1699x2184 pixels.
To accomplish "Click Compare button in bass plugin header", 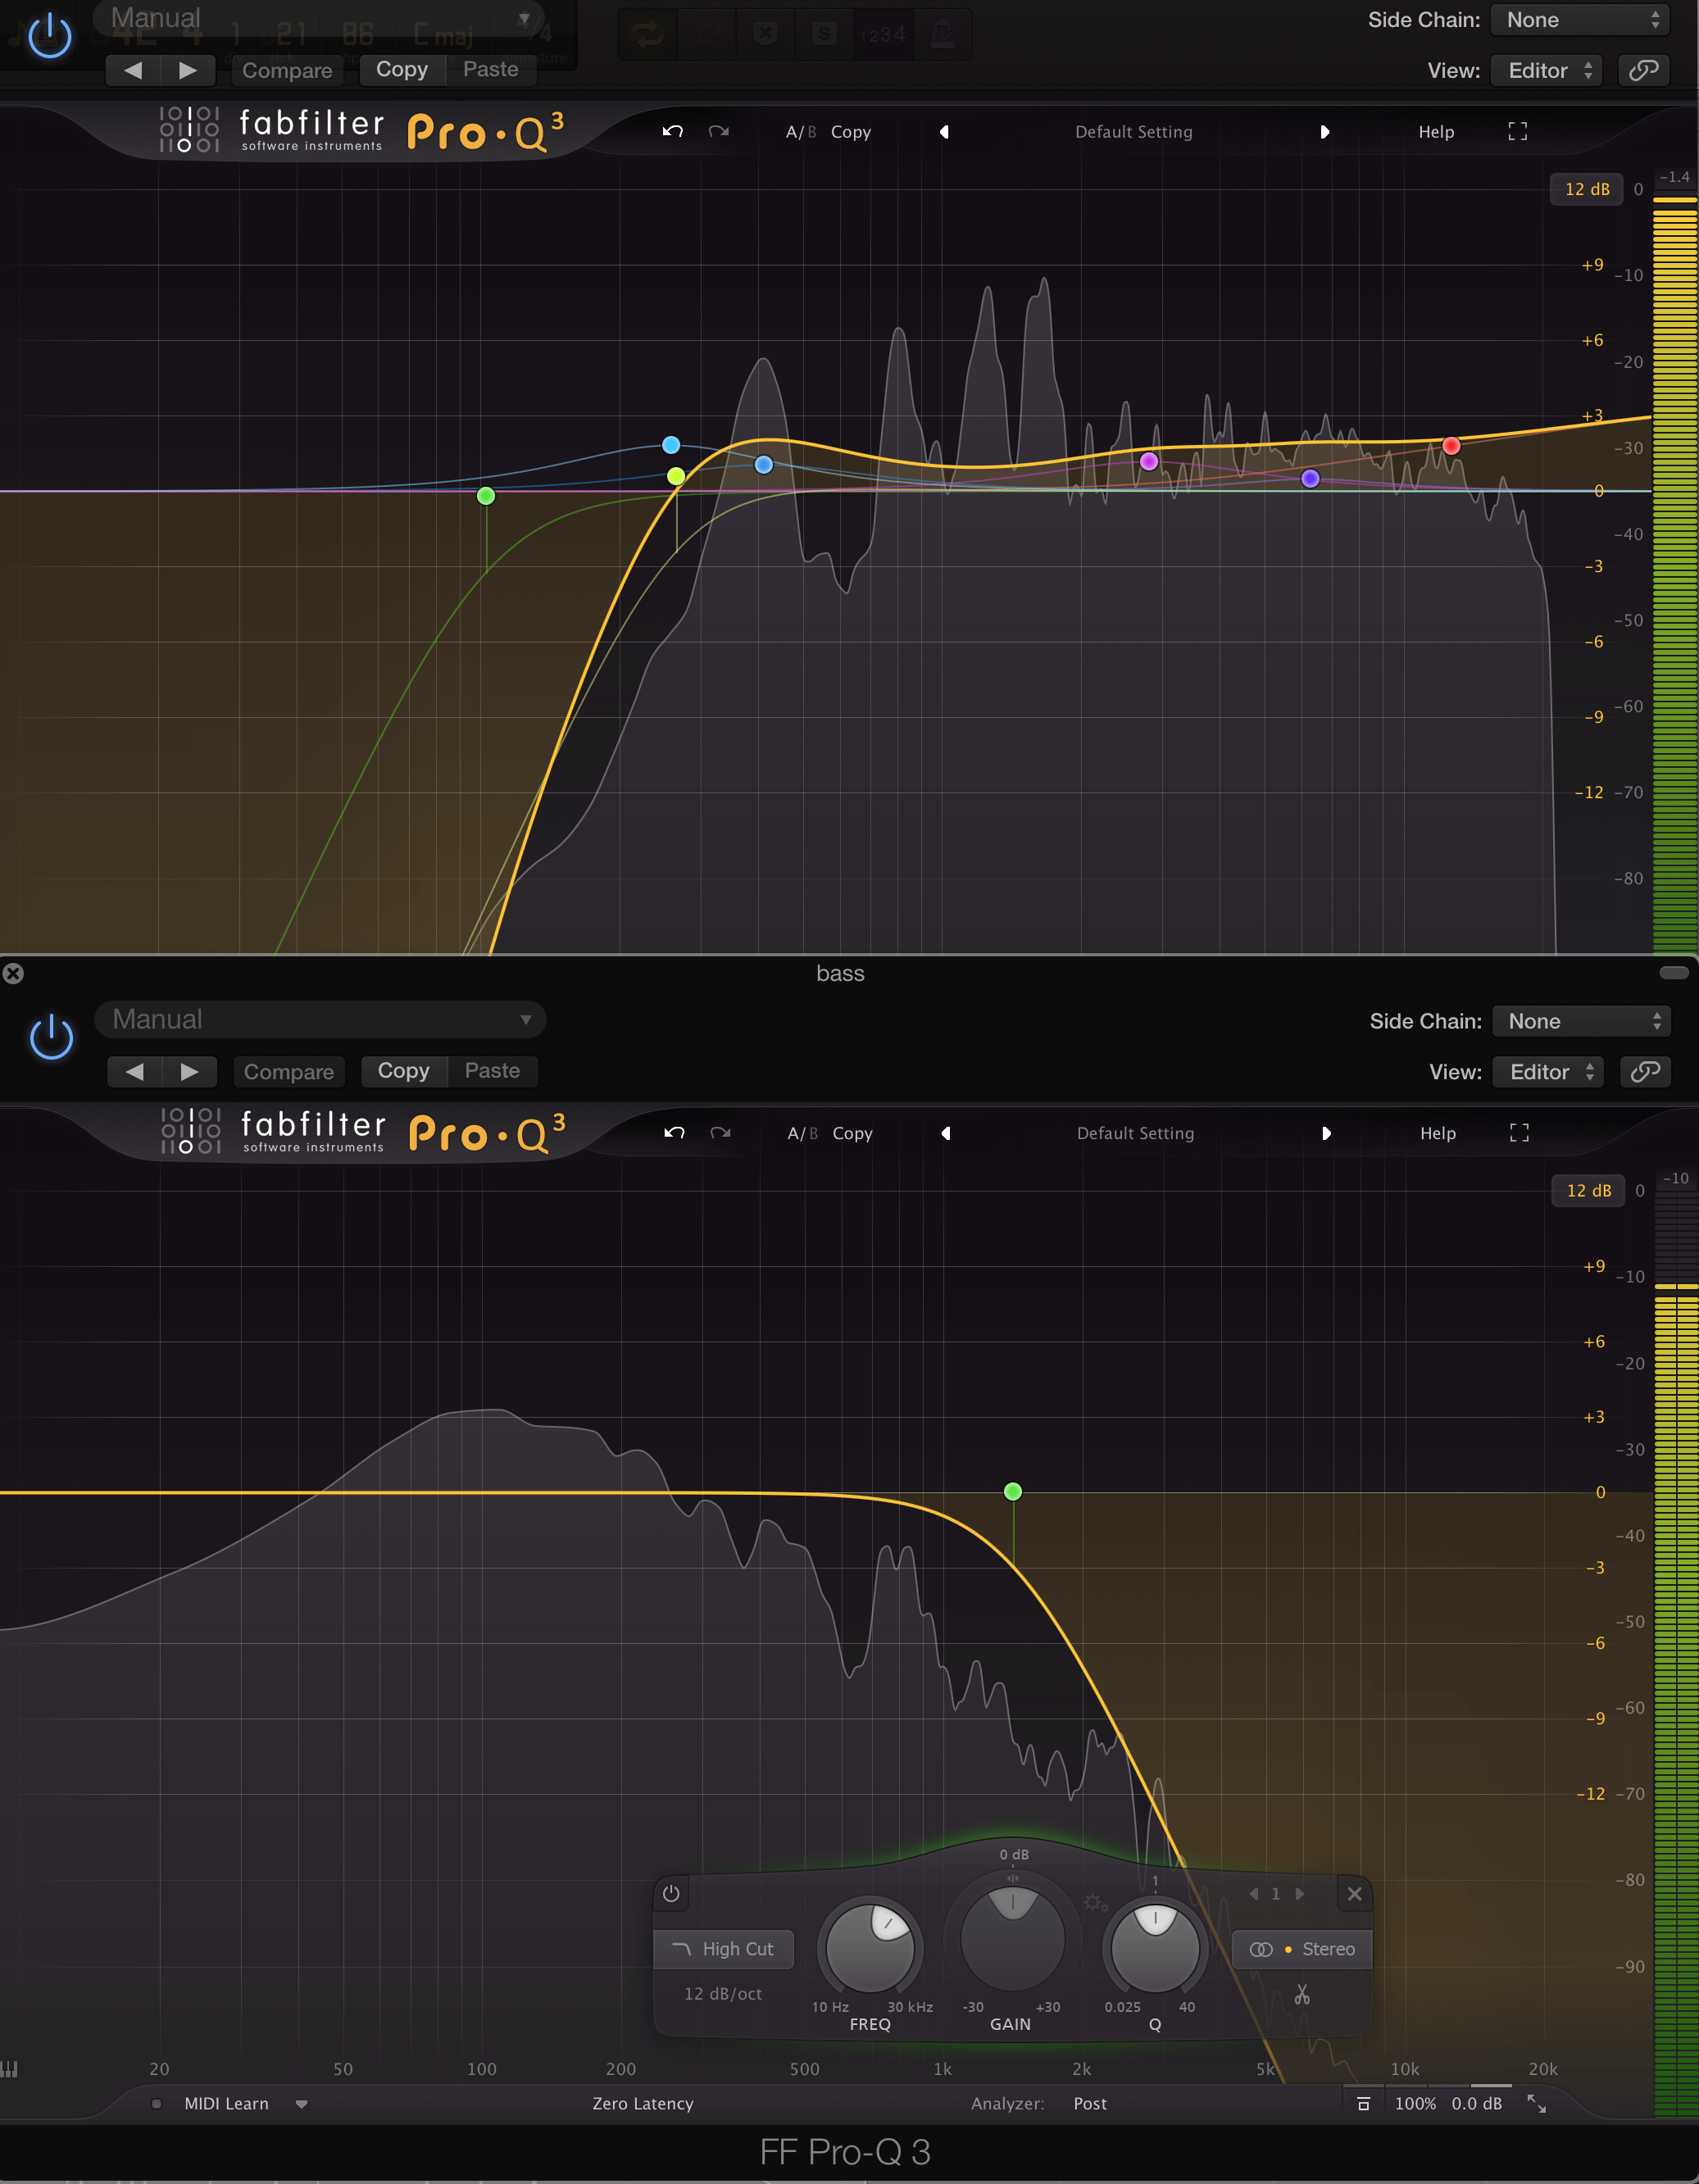I will (x=289, y=1072).
